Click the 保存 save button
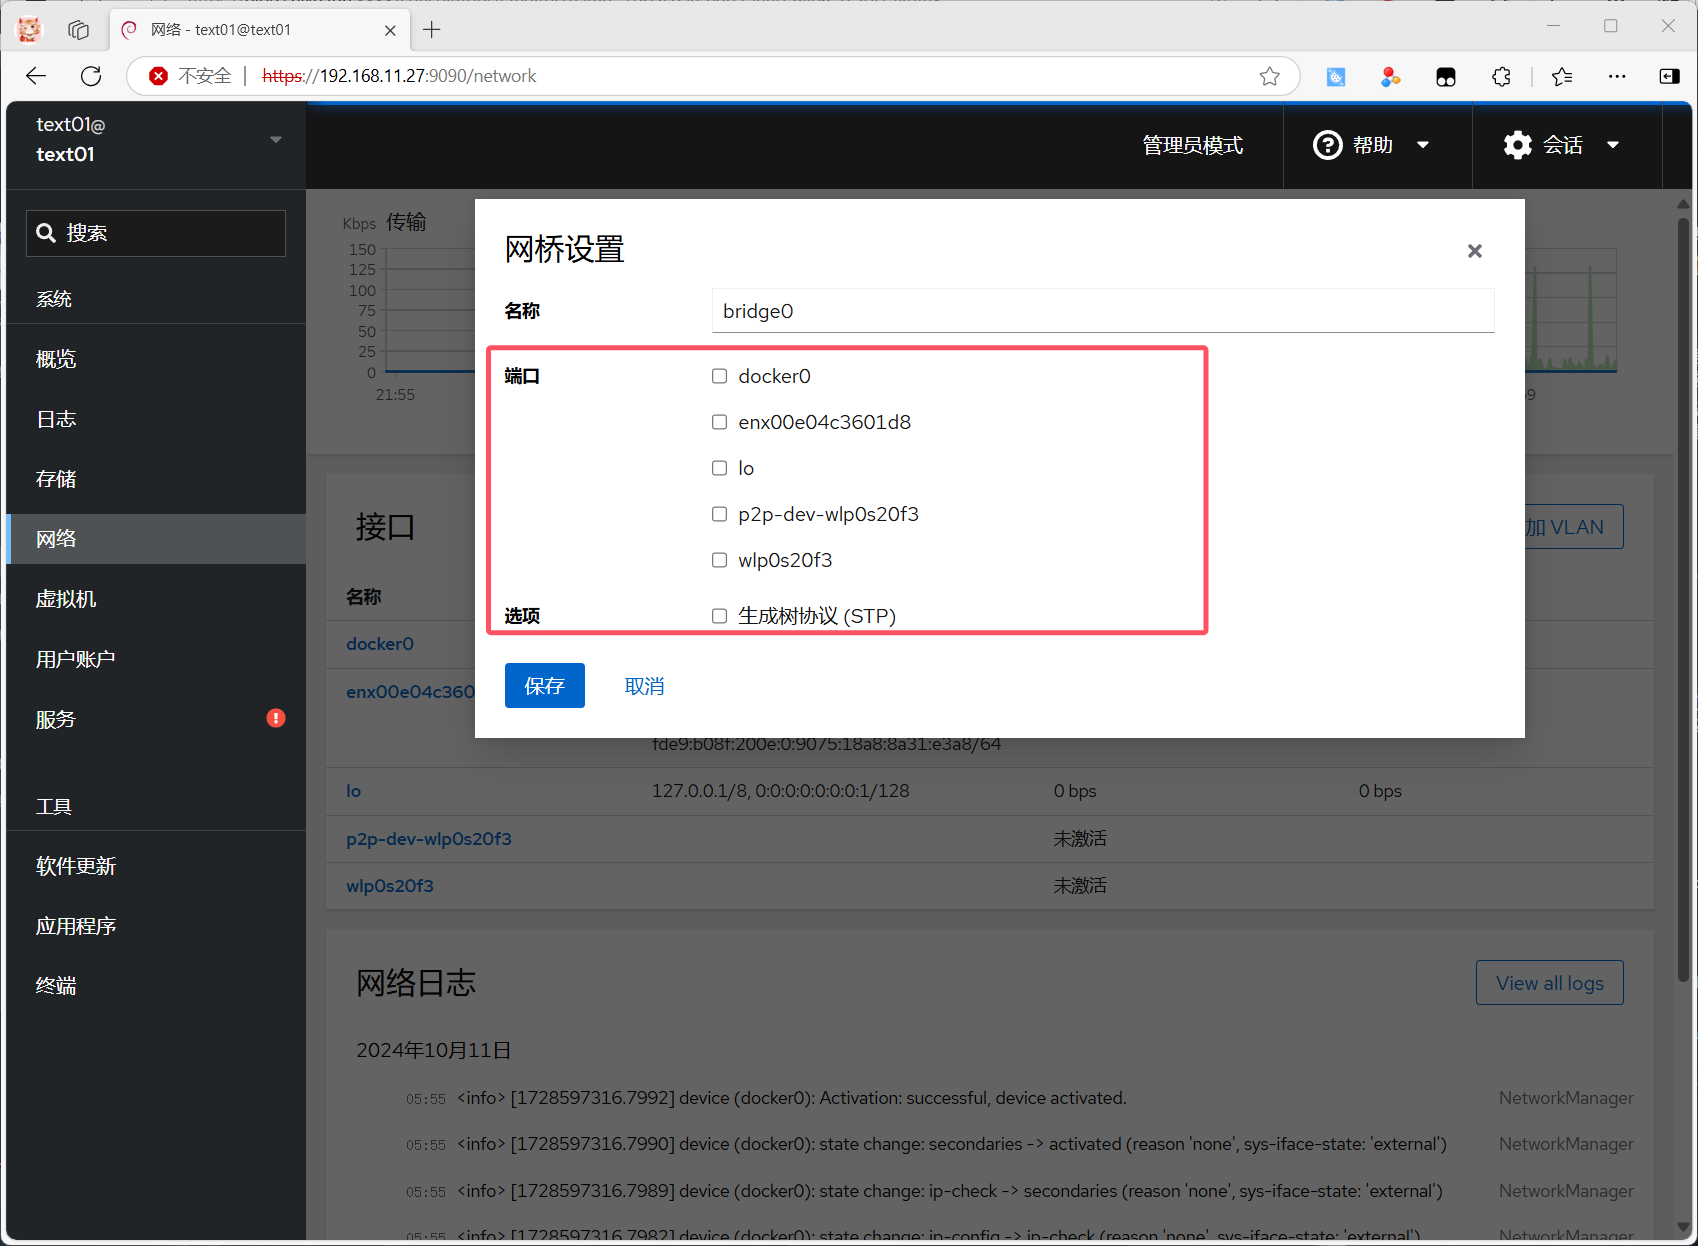Viewport: 1698px width, 1246px height. pos(544,686)
